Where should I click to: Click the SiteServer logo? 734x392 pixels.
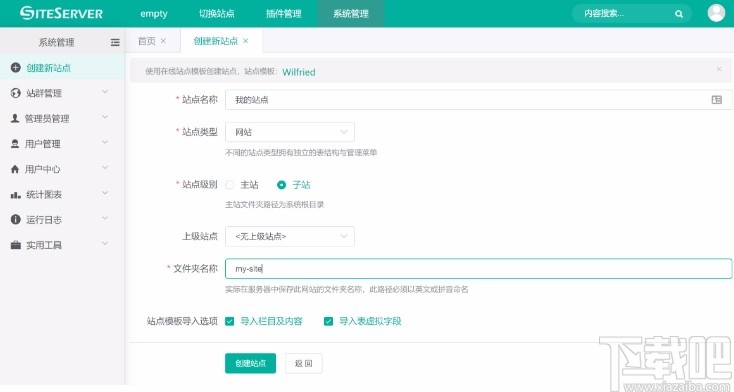click(x=61, y=13)
